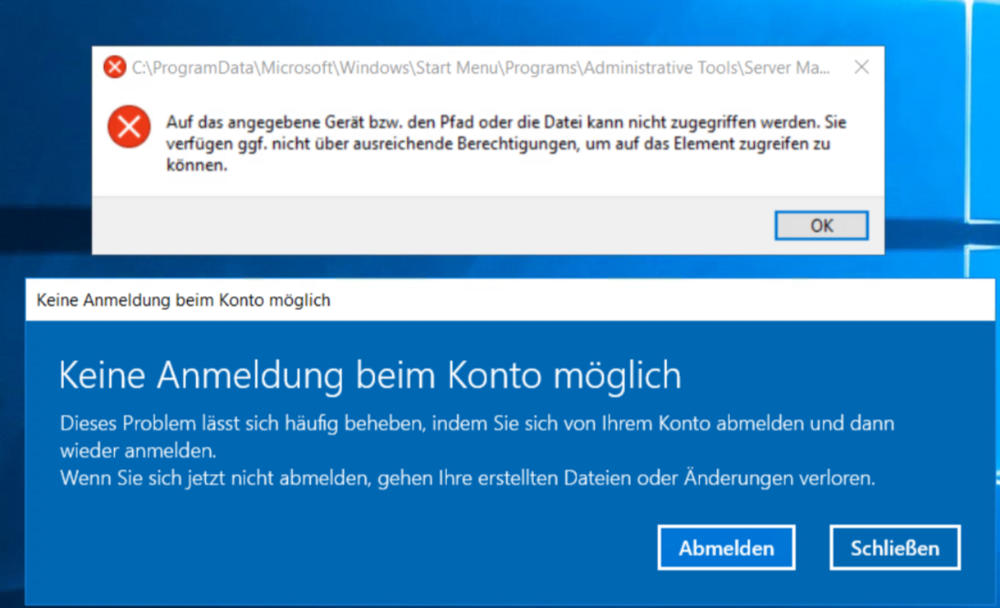Select the title 'Keine Anmeldung beim Konto möglich'
Image resolution: width=1000 pixels, height=608 pixels.
[370, 375]
